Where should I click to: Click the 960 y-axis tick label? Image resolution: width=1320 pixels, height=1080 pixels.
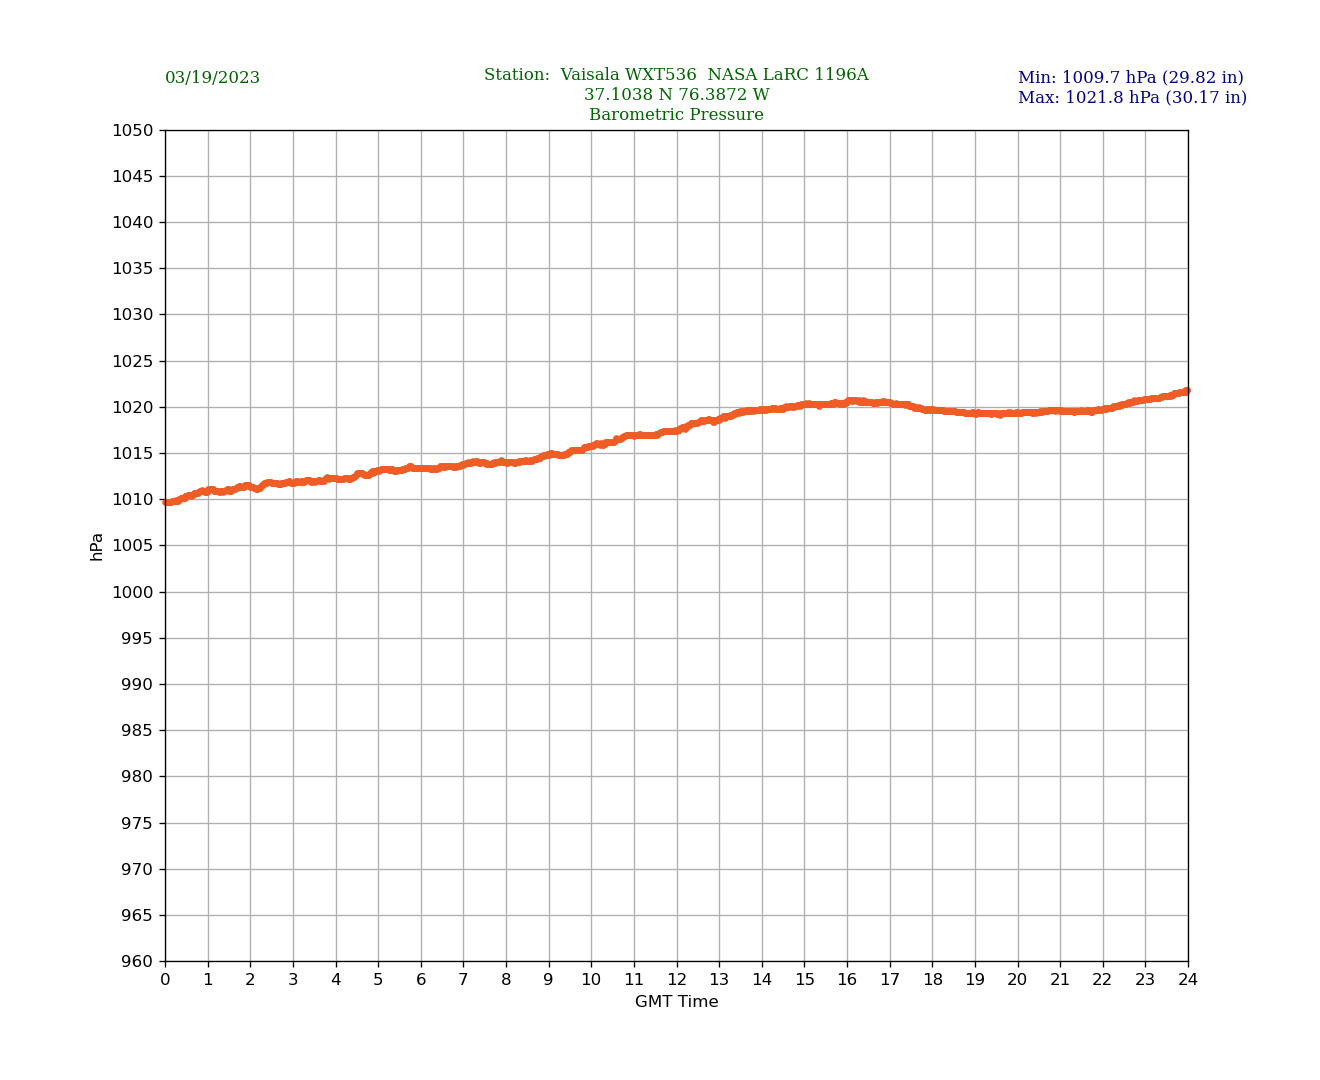click(138, 962)
